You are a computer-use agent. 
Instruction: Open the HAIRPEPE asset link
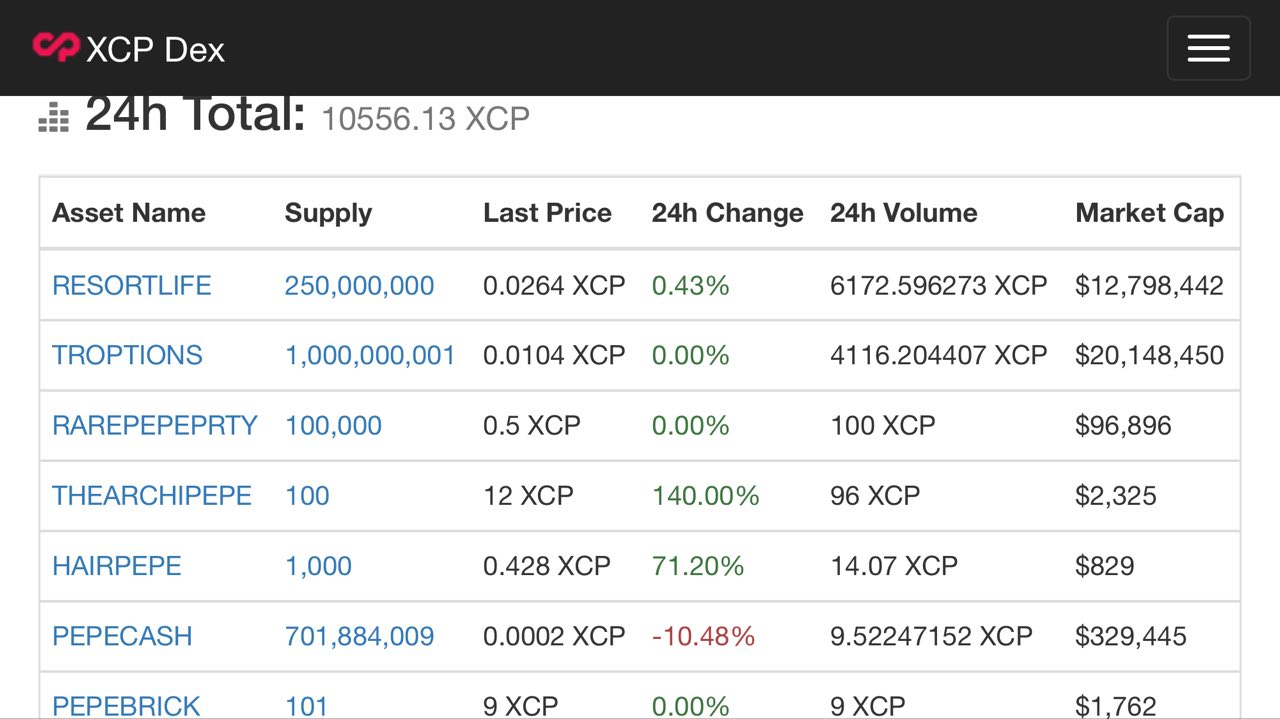tap(117, 565)
